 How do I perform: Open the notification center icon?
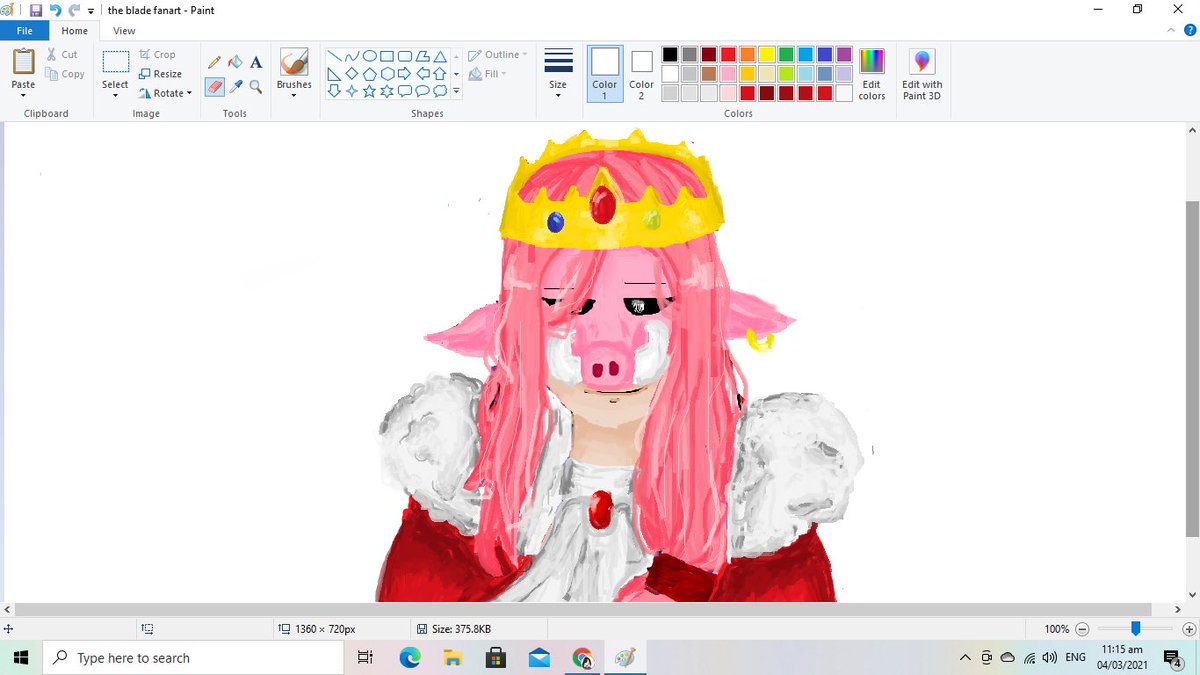(x=1172, y=658)
